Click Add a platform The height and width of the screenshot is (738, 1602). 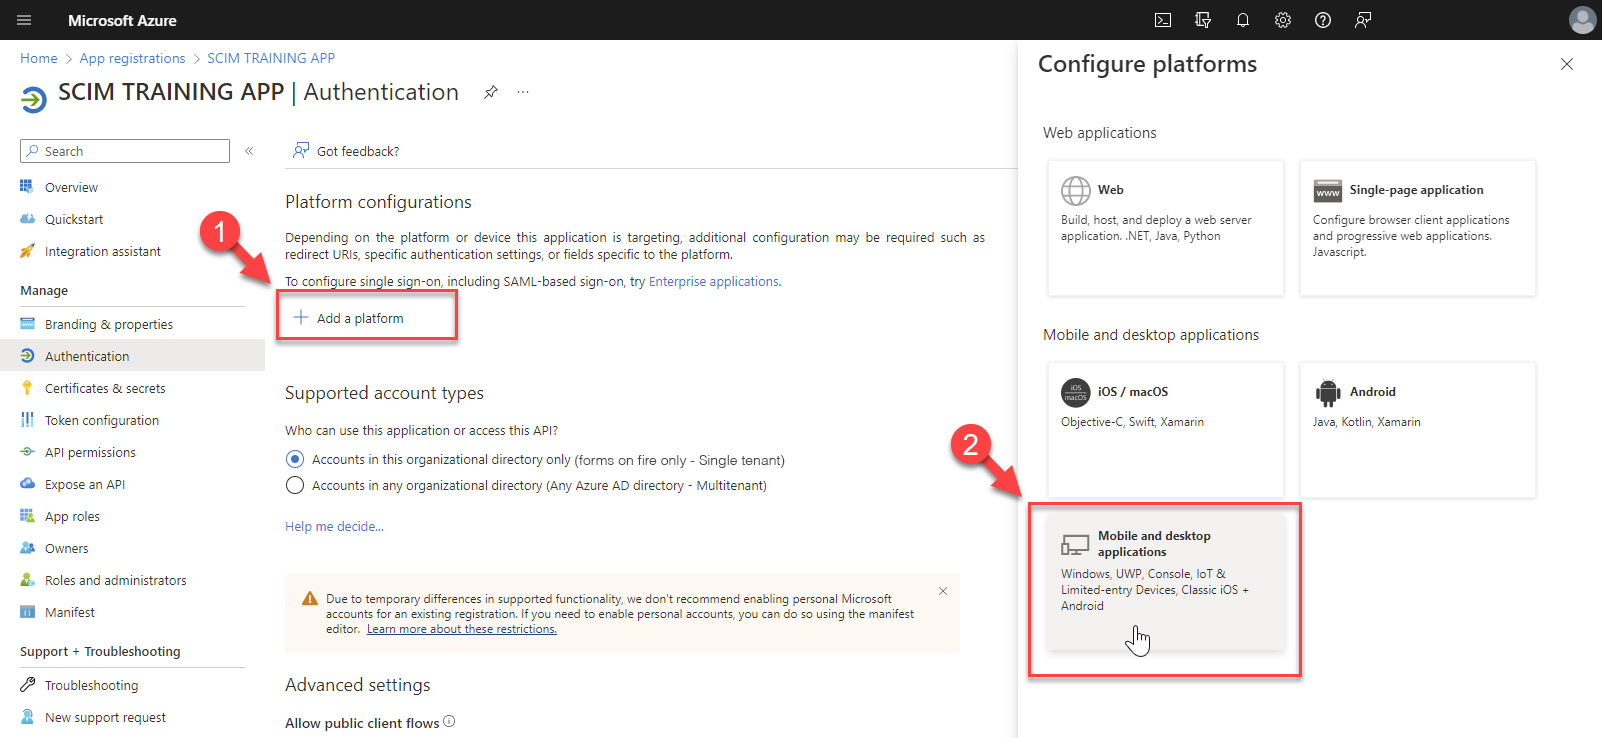tap(349, 318)
